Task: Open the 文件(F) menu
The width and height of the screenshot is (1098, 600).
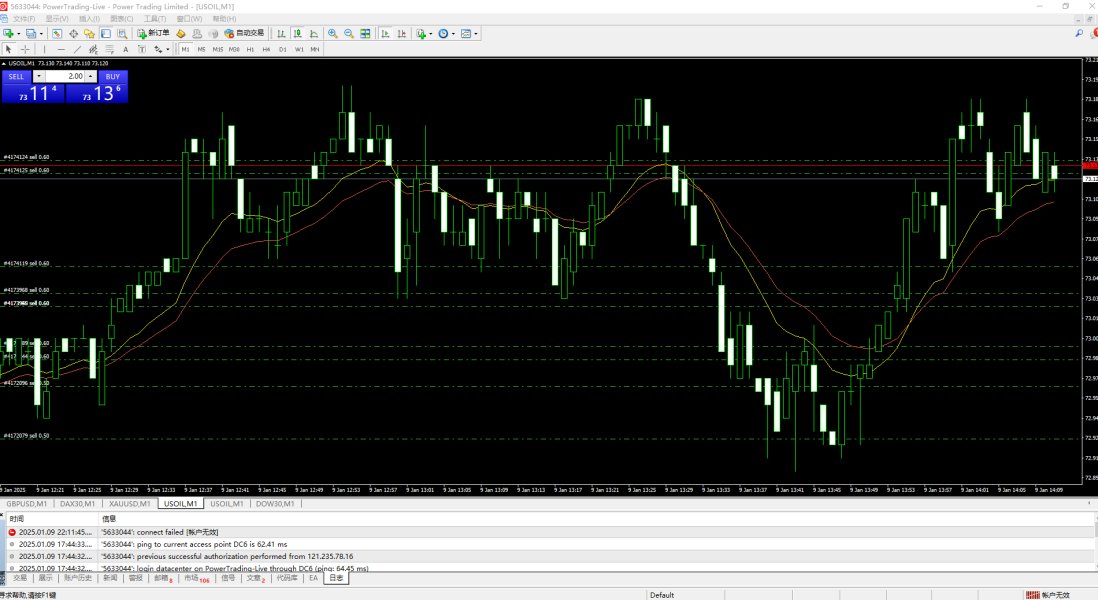Action: (x=23, y=19)
